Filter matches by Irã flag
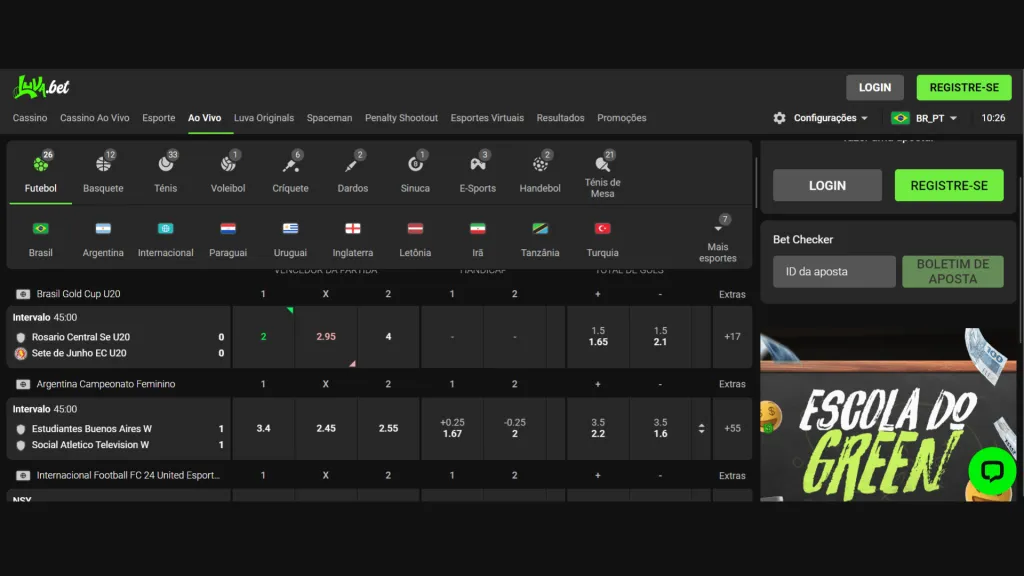The image size is (1024, 576). click(478, 229)
